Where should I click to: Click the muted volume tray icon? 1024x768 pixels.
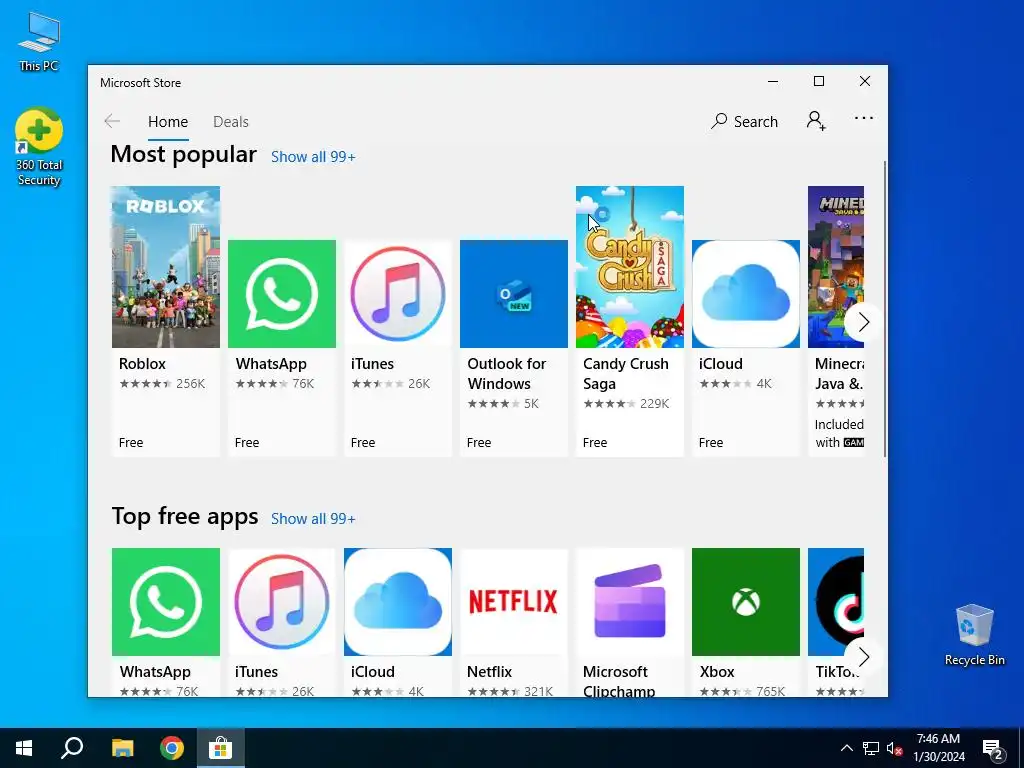point(894,748)
